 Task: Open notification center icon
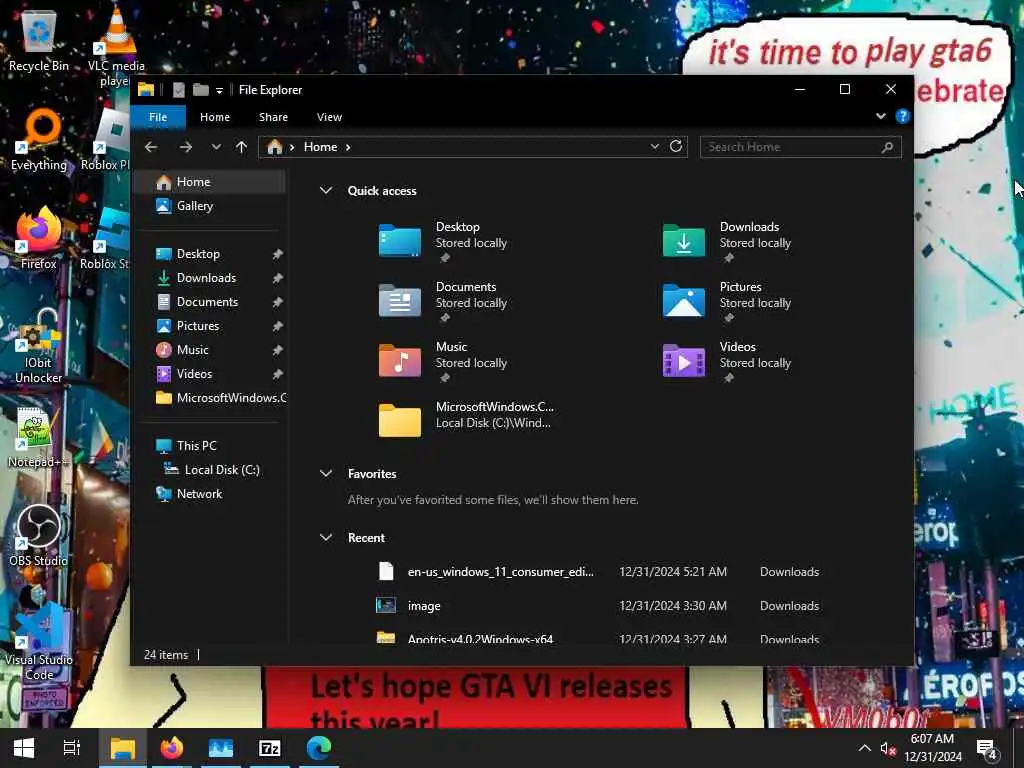pos(987,748)
